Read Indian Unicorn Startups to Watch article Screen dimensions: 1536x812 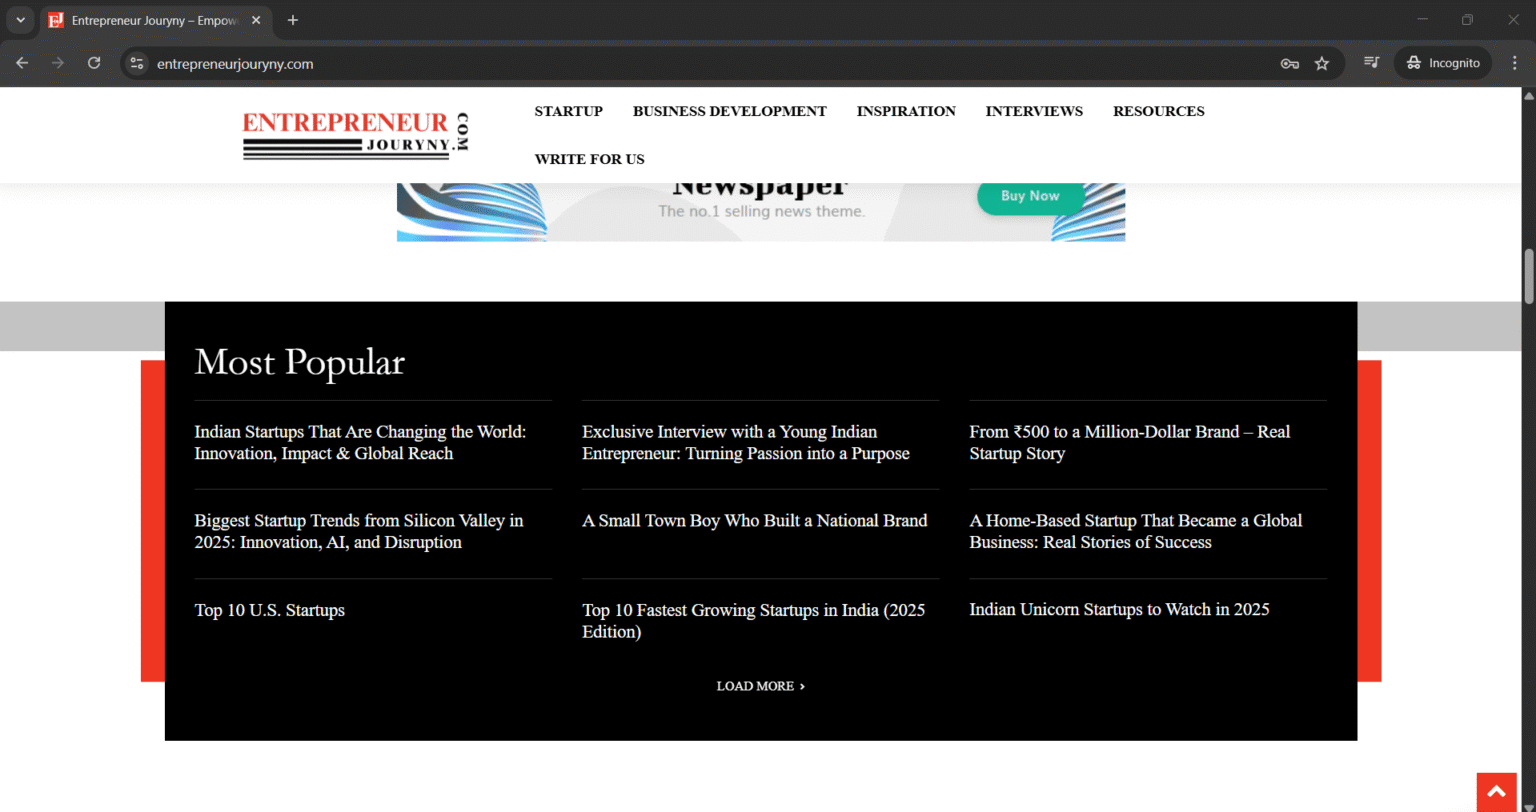[x=1119, y=609]
